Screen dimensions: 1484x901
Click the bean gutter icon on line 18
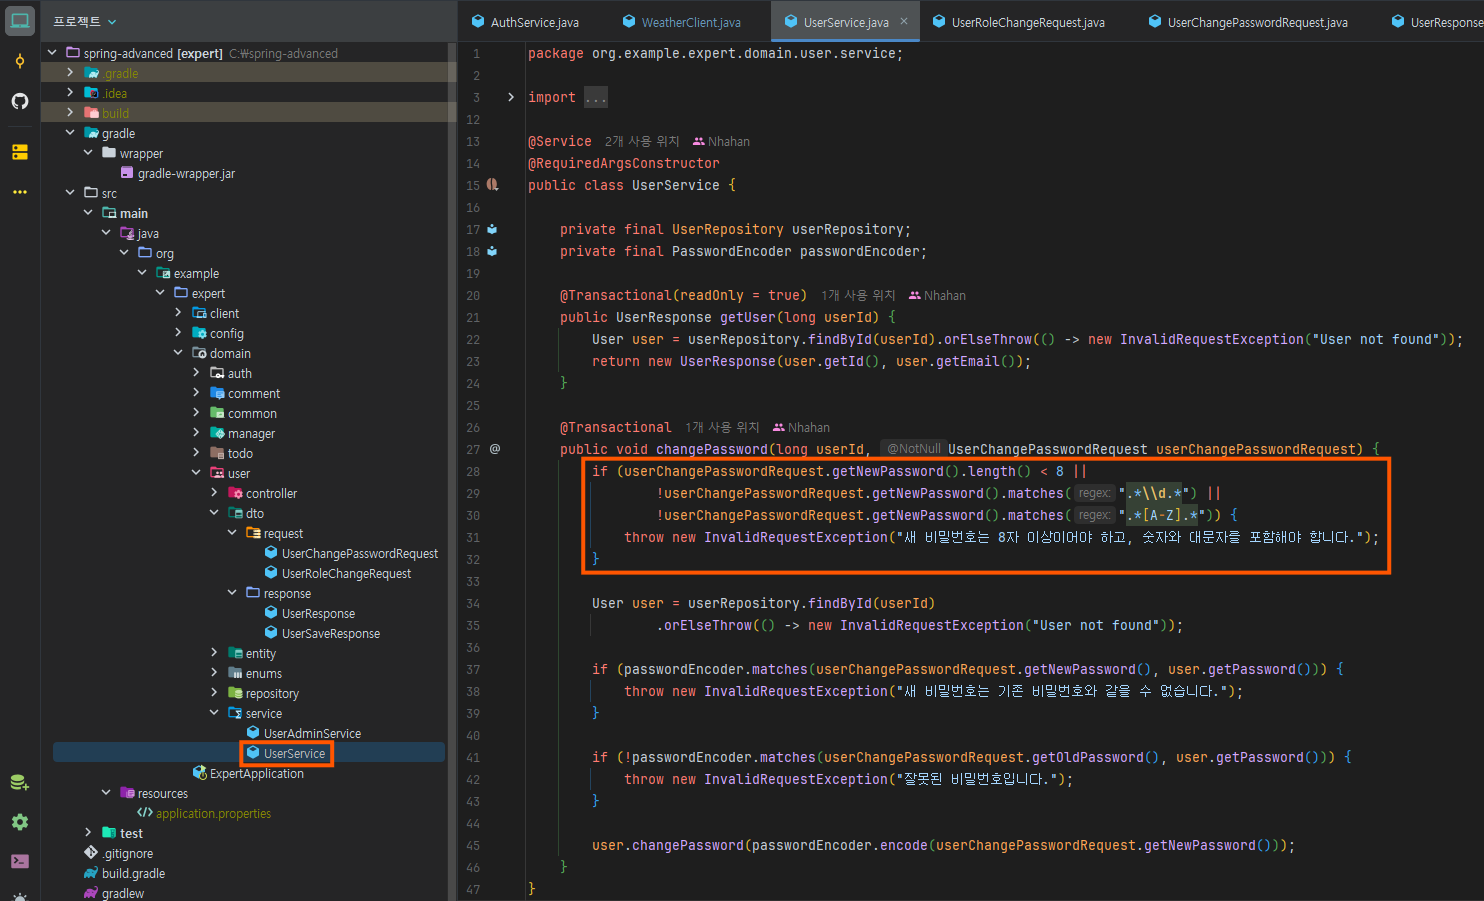point(492,251)
